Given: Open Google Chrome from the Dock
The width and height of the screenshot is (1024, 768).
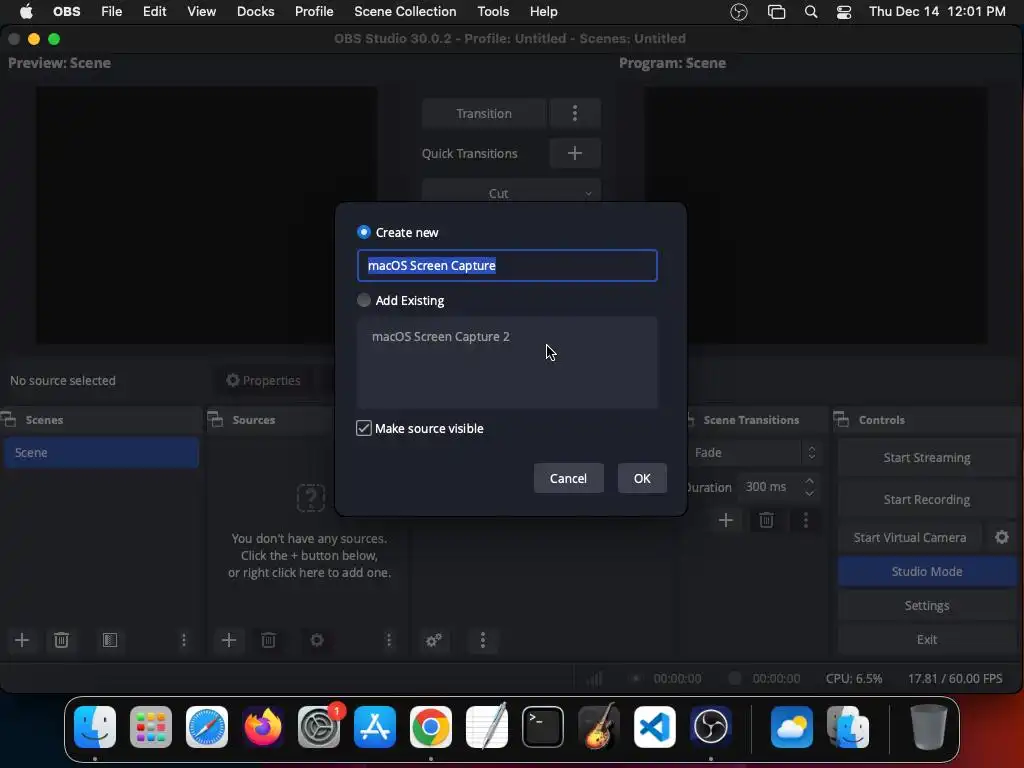Looking at the screenshot, I should pyautogui.click(x=431, y=726).
